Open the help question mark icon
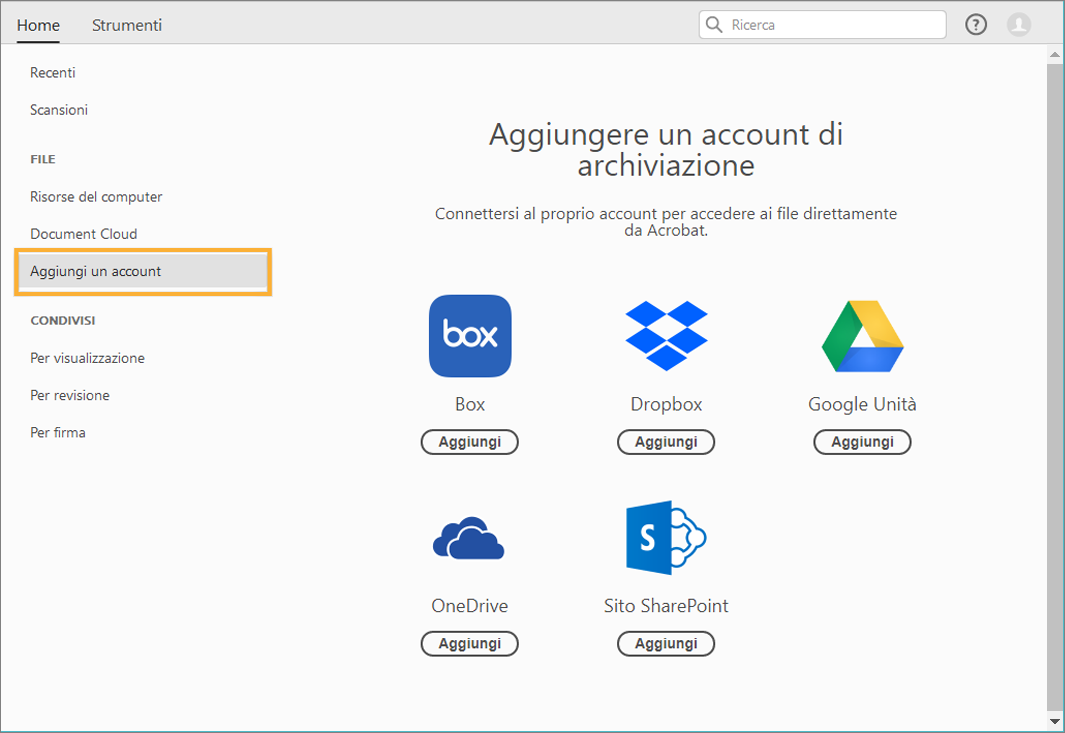Screen dimensions: 1065x733 [x=976, y=25]
